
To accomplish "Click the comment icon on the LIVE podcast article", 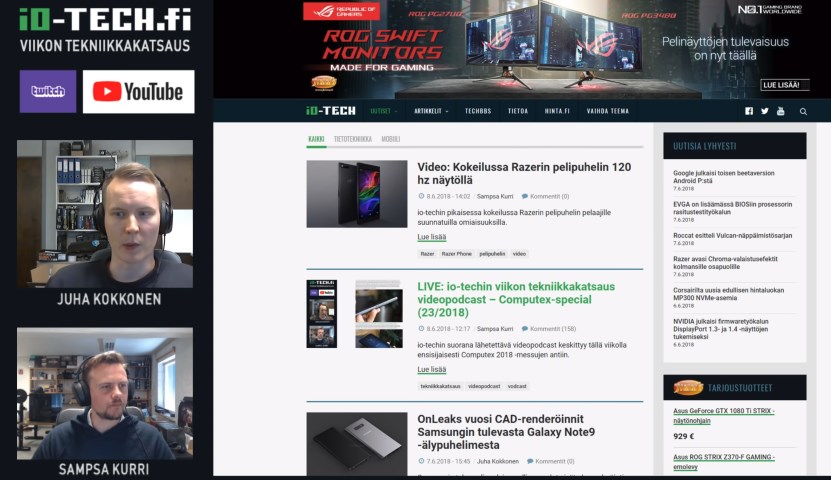I will pos(525,328).
